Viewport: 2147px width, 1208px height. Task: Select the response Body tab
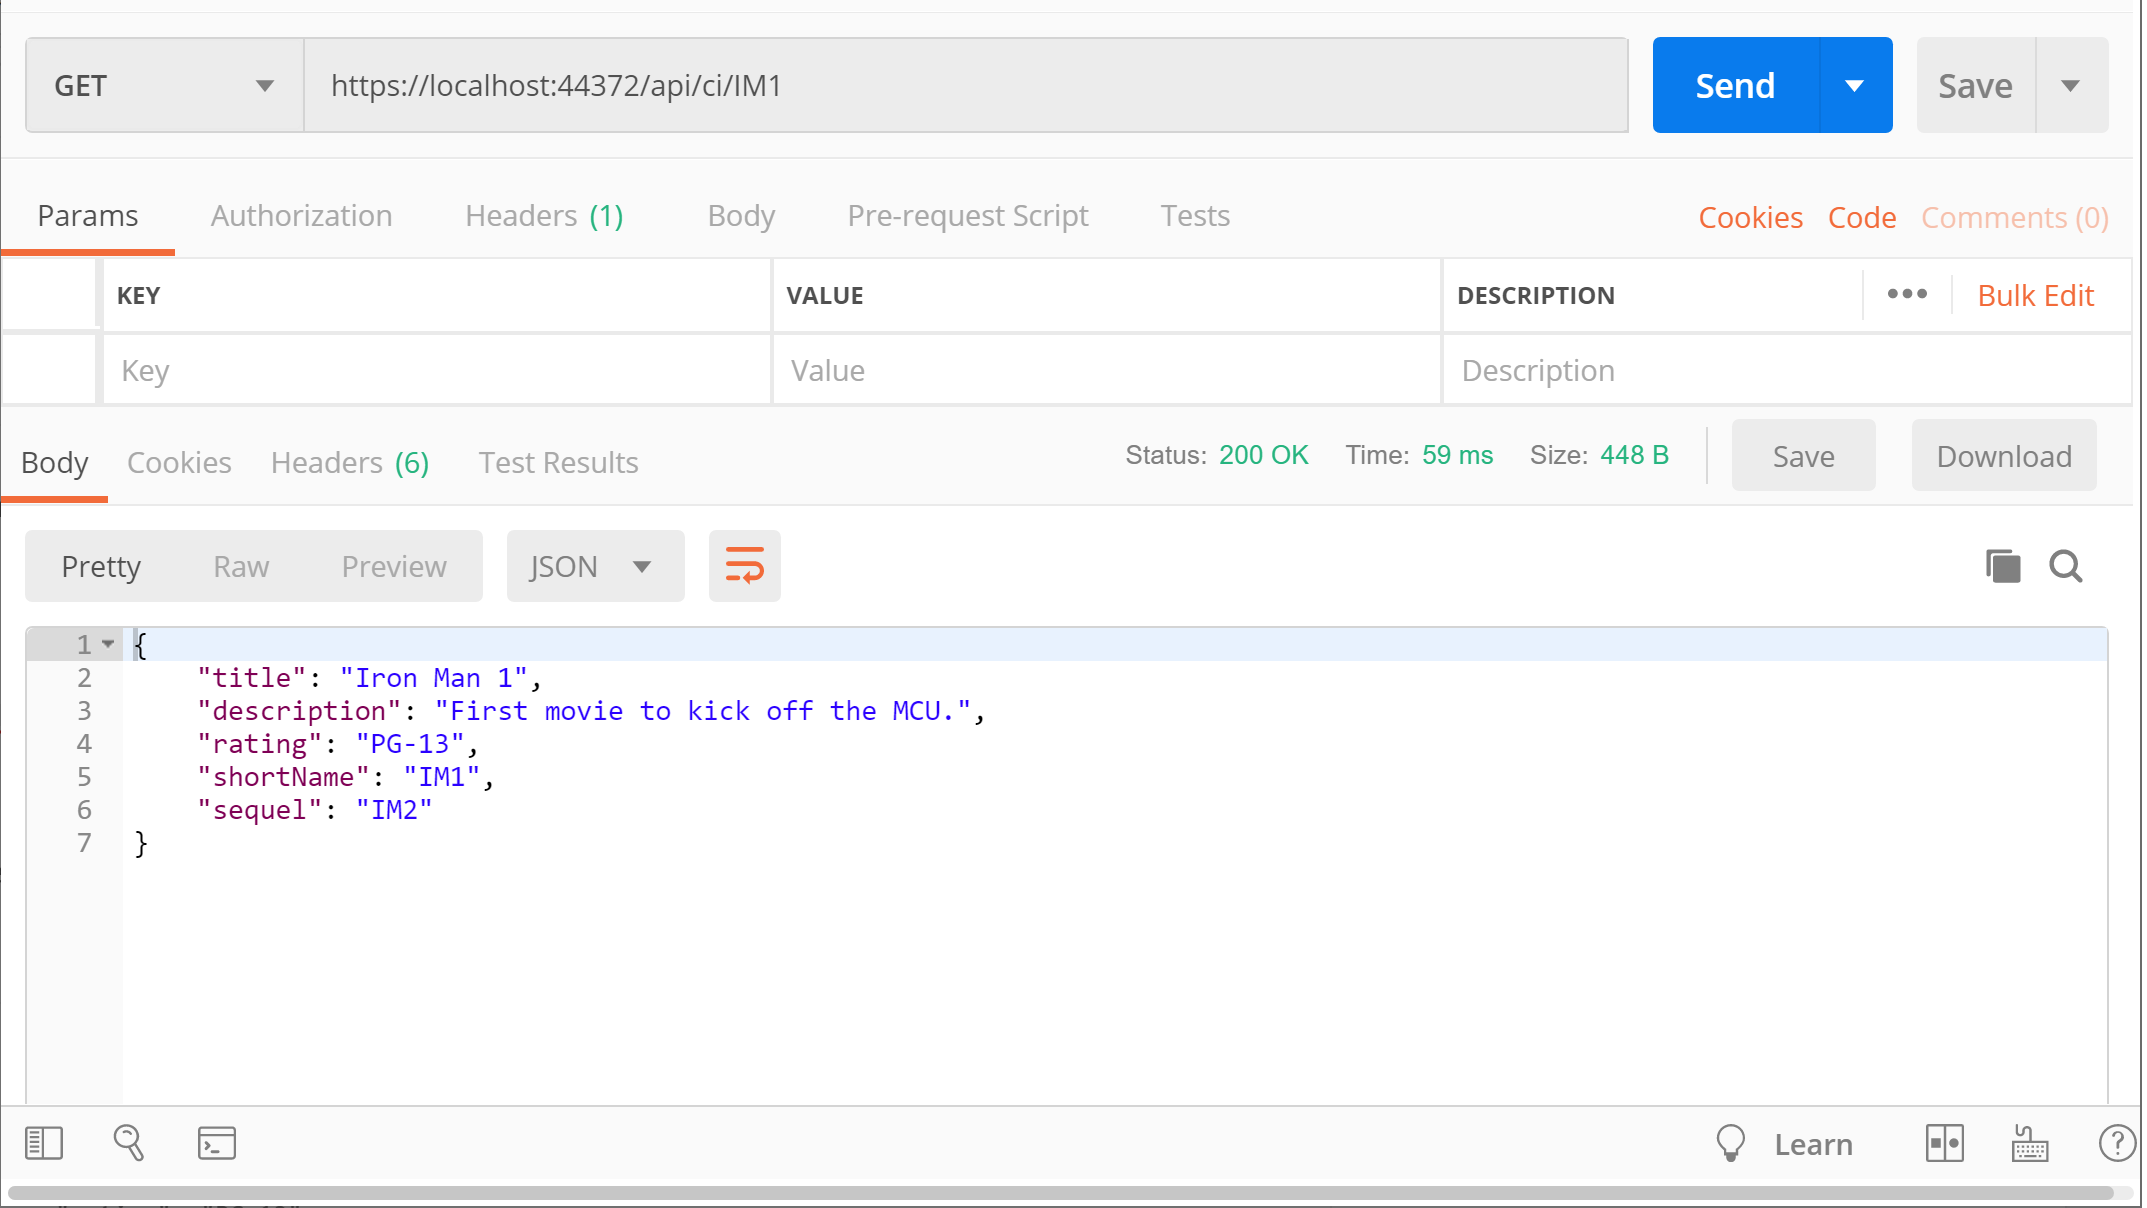click(55, 462)
